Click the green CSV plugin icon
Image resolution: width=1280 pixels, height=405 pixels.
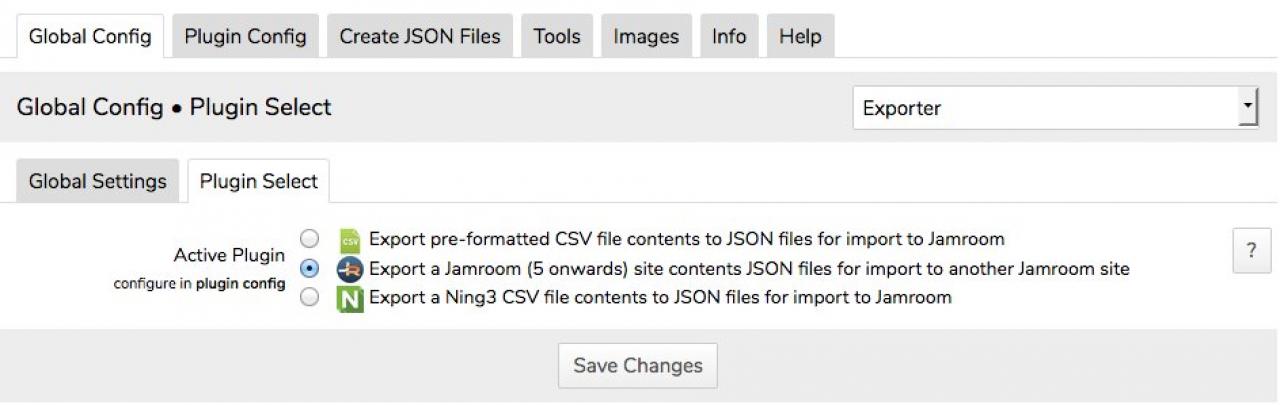pyautogui.click(x=350, y=240)
